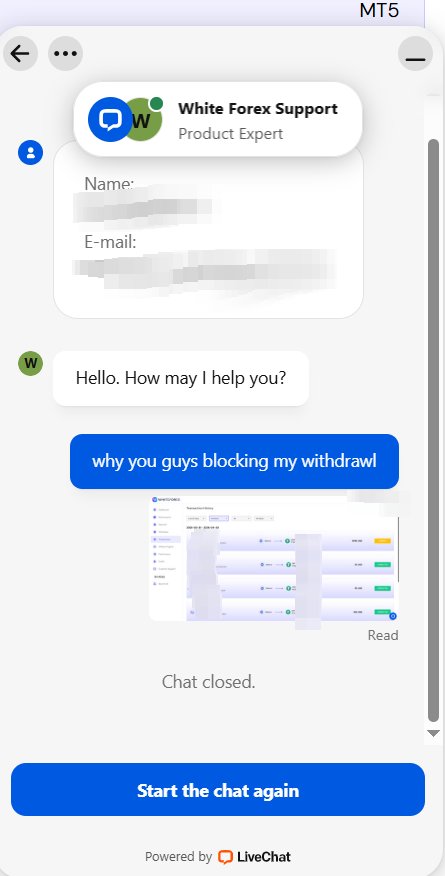Click 'Start the chat again' button
The width and height of the screenshot is (445, 876).
pos(218,790)
